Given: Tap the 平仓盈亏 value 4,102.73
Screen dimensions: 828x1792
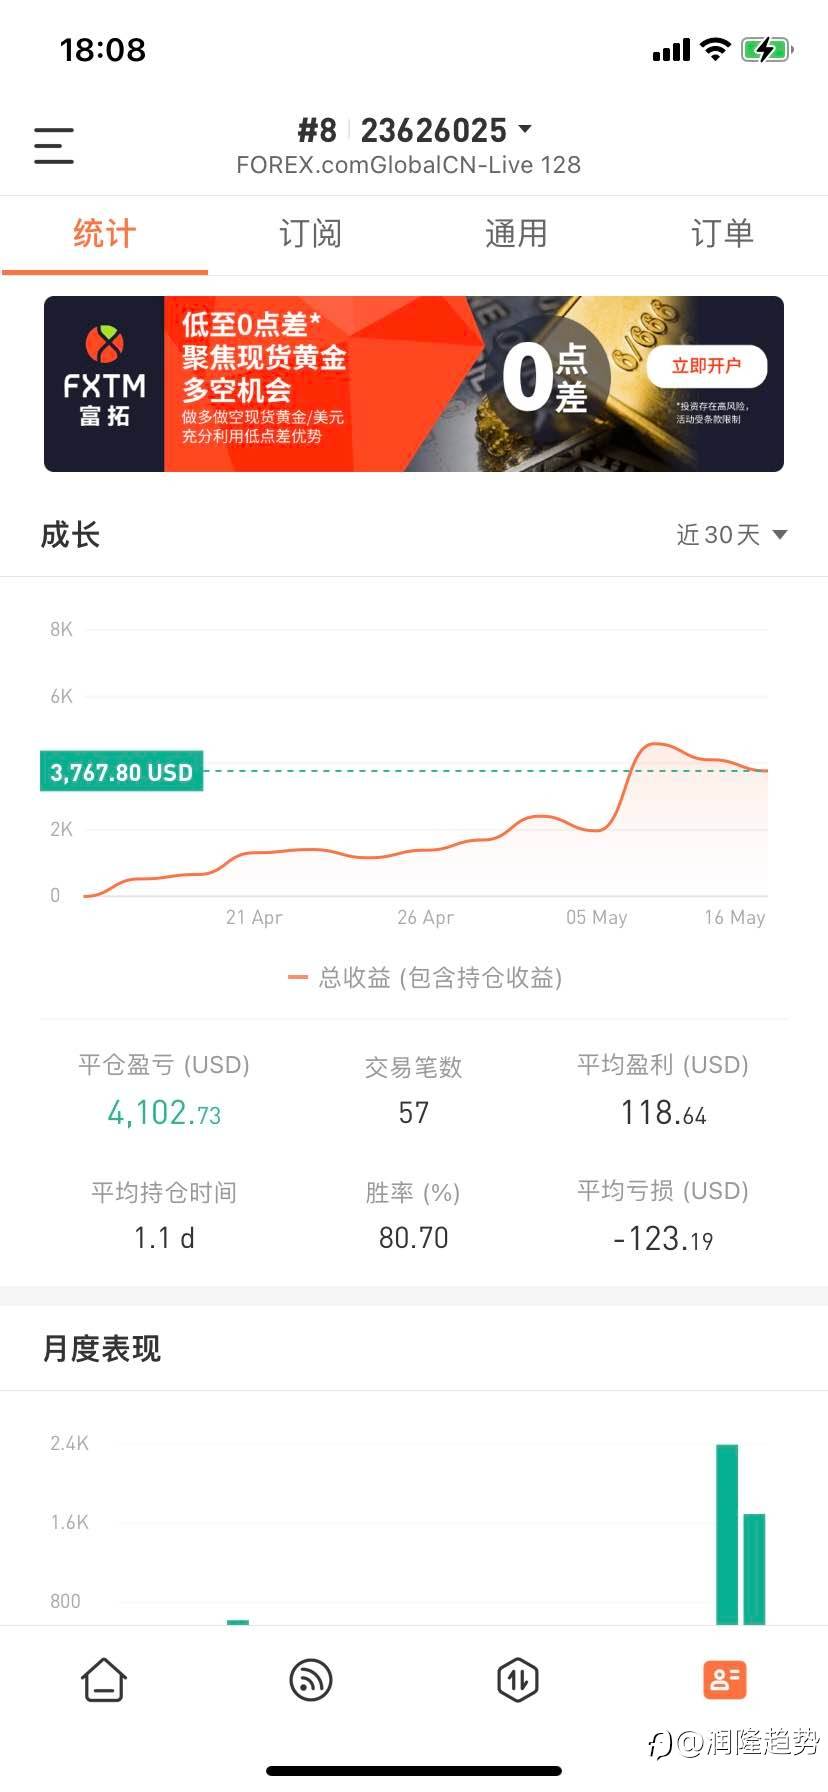Looking at the screenshot, I should tap(164, 1113).
